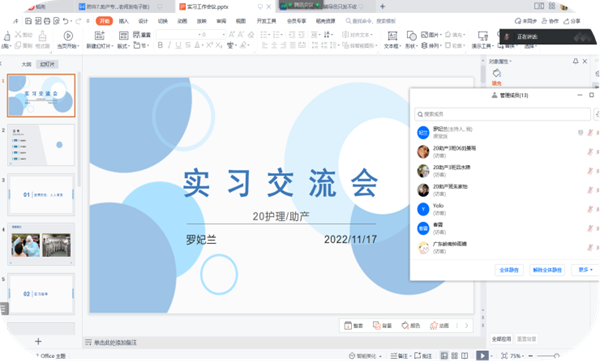Image resolution: width=600 pixels, height=362 pixels.
Task: Toggle Strikethrough formatting
Action: (188, 45)
